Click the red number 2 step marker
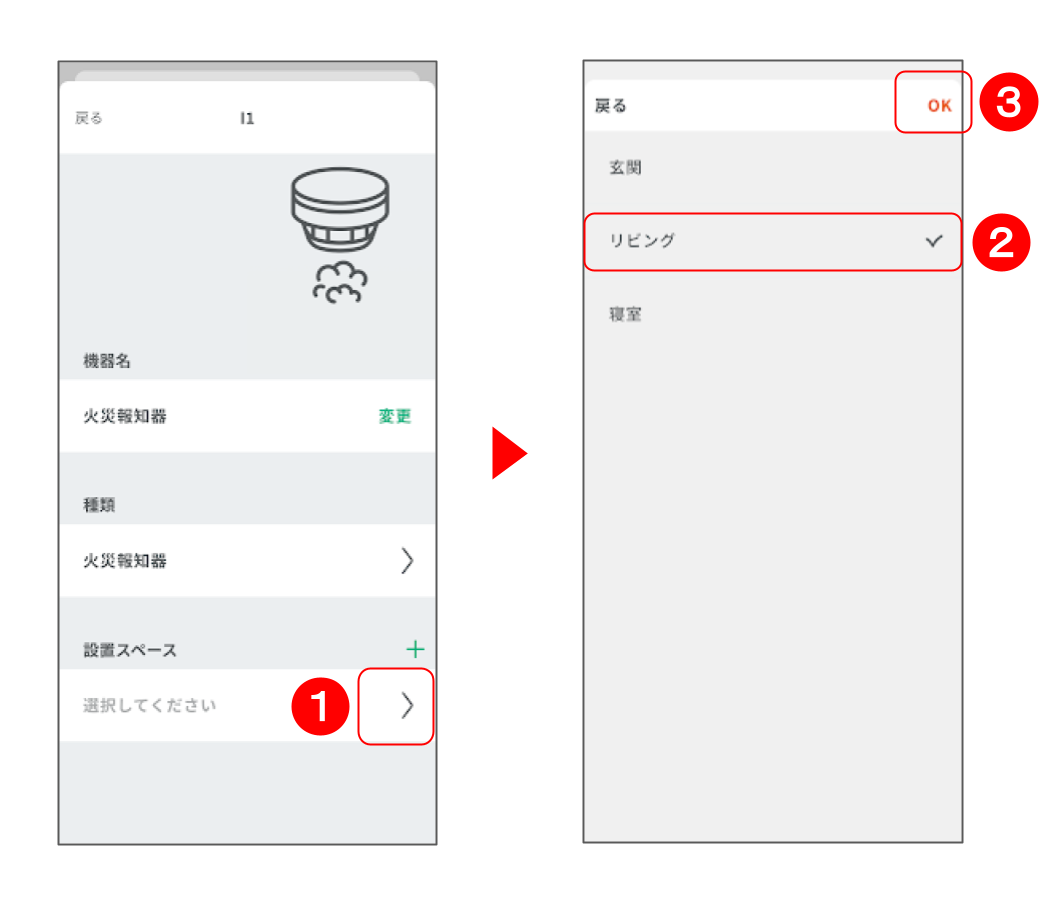The image size is (1058, 906). (1001, 242)
